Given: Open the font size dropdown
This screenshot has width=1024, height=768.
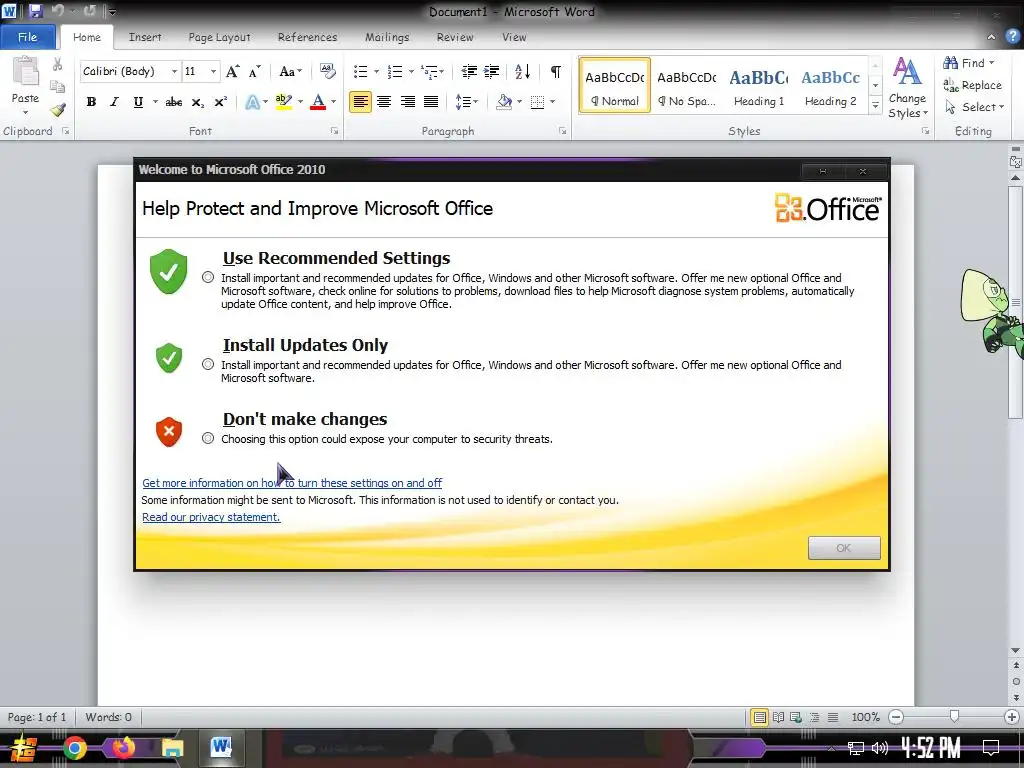Looking at the screenshot, I should pyautogui.click(x=214, y=71).
